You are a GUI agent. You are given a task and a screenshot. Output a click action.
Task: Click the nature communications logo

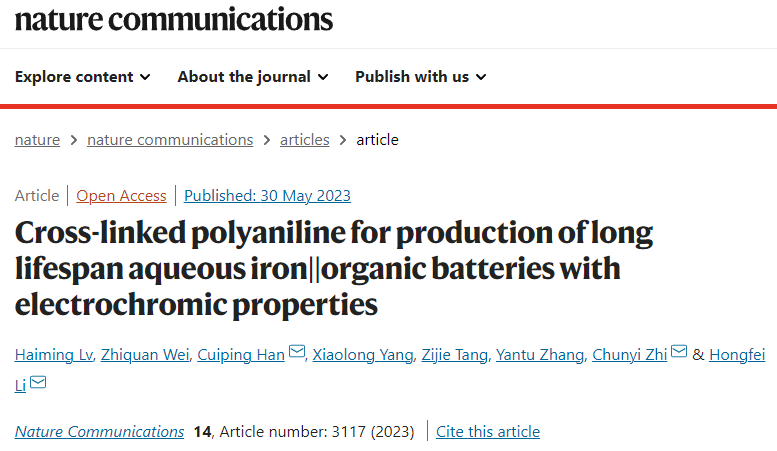point(174,20)
